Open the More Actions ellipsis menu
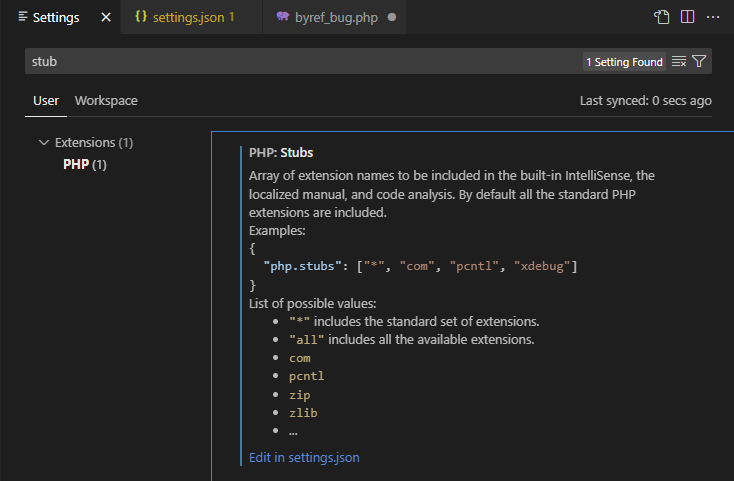The image size is (734, 481). 713,17
